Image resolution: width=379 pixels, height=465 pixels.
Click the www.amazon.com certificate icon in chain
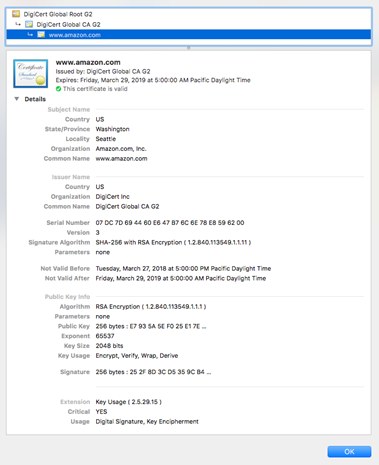pyautogui.click(x=41, y=35)
